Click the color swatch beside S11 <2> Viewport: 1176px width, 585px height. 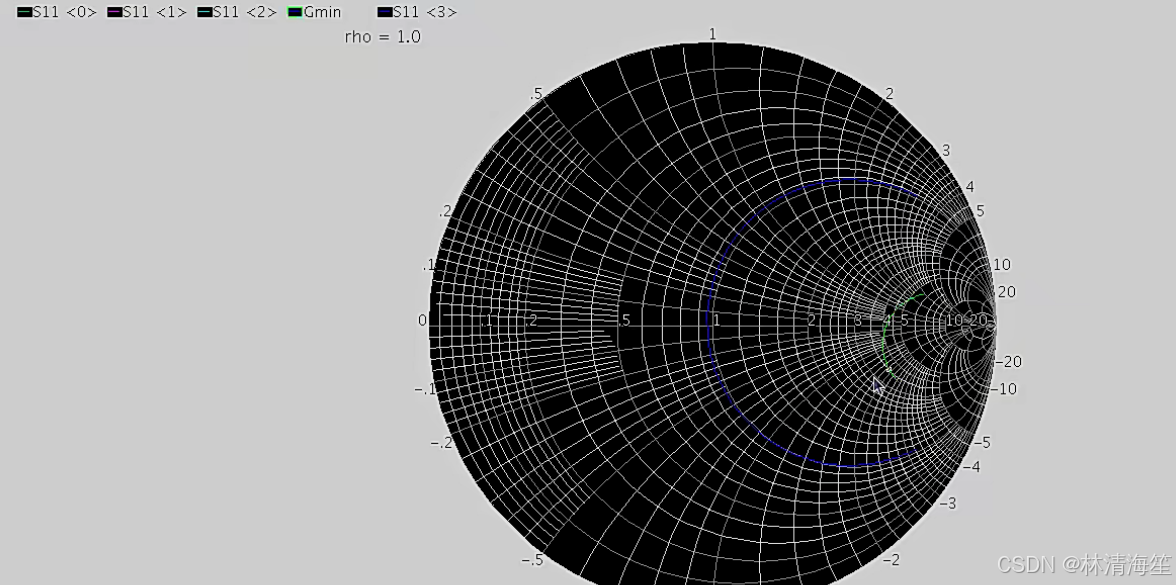tap(205, 12)
